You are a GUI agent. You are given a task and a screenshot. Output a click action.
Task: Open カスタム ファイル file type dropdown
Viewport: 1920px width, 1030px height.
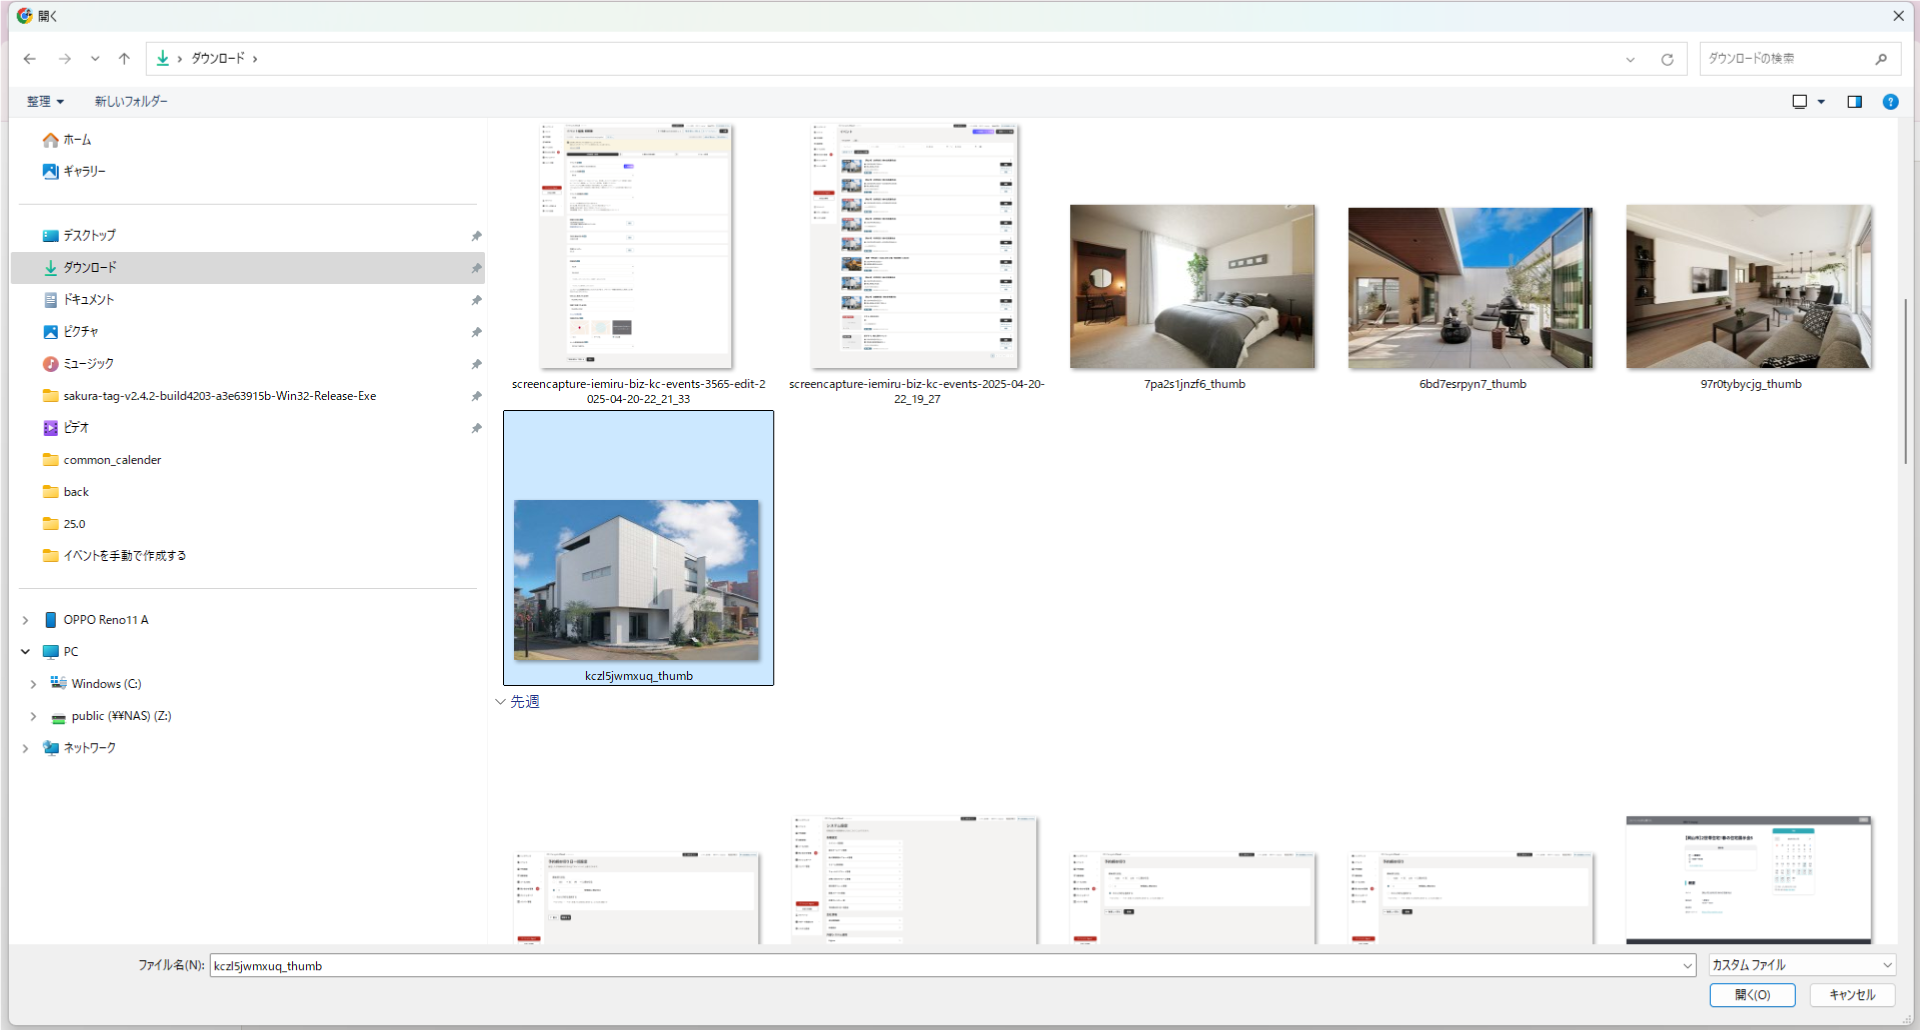[x=1802, y=965]
